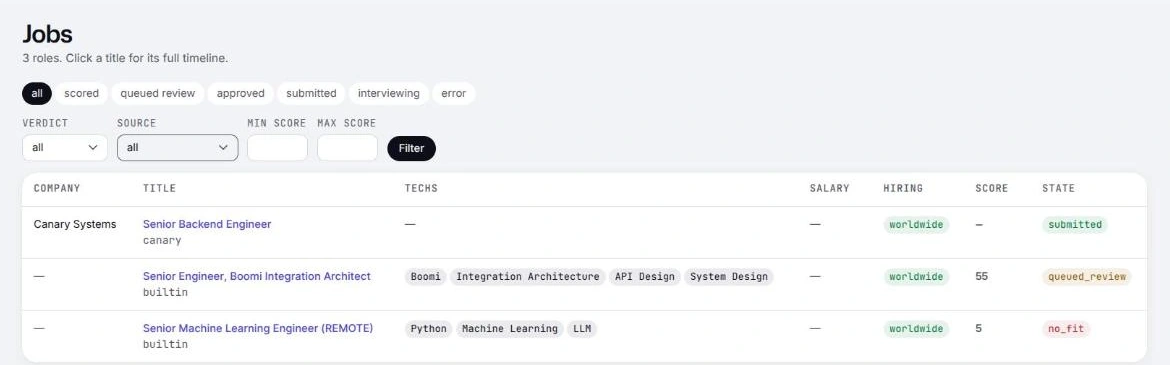The image size is (1170, 365).
Task: Click 'worldwide' badge in Machine Learning row
Action: click(x=916, y=329)
